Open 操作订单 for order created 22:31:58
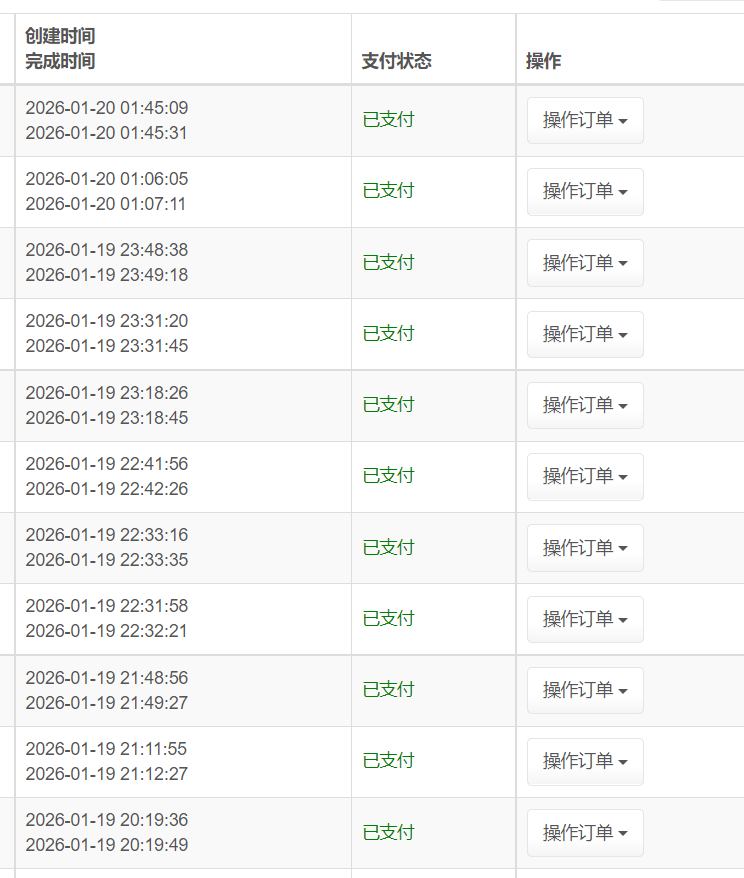The height and width of the screenshot is (878, 744). [585, 619]
